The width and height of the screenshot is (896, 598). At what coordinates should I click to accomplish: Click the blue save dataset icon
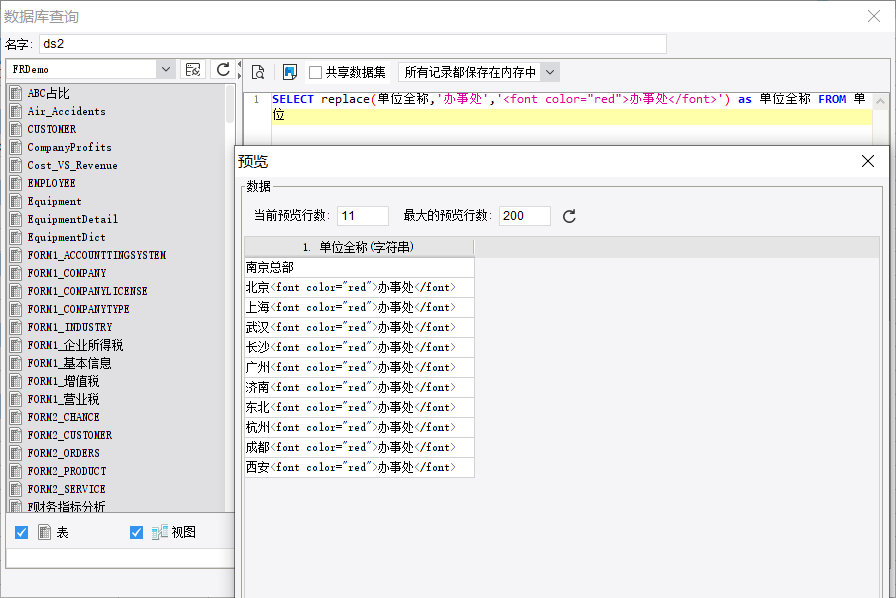point(290,72)
